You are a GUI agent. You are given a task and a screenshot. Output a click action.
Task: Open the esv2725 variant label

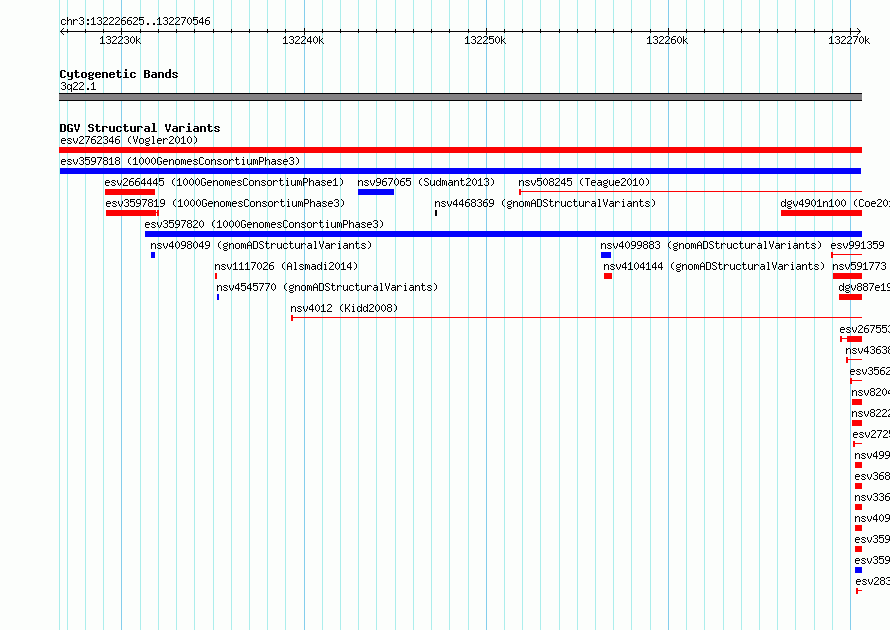[871, 434]
